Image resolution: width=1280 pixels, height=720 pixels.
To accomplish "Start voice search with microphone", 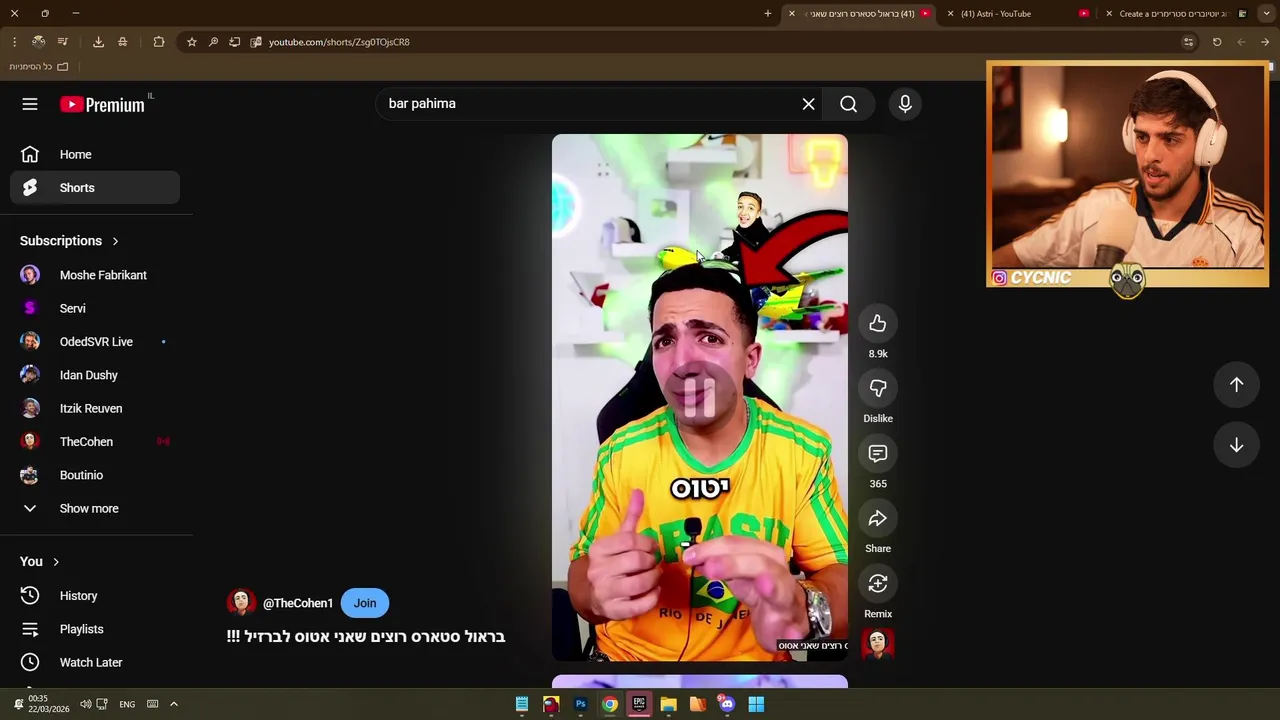I will tap(905, 104).
